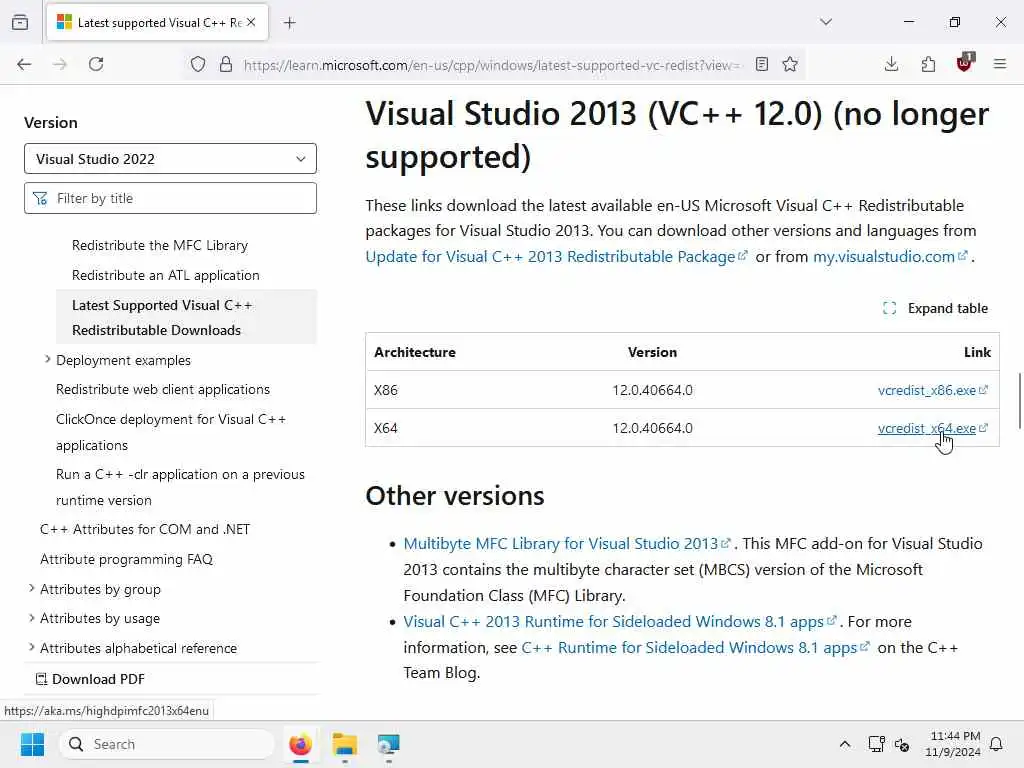Click the Firefox back arrow button

[24, 64]
